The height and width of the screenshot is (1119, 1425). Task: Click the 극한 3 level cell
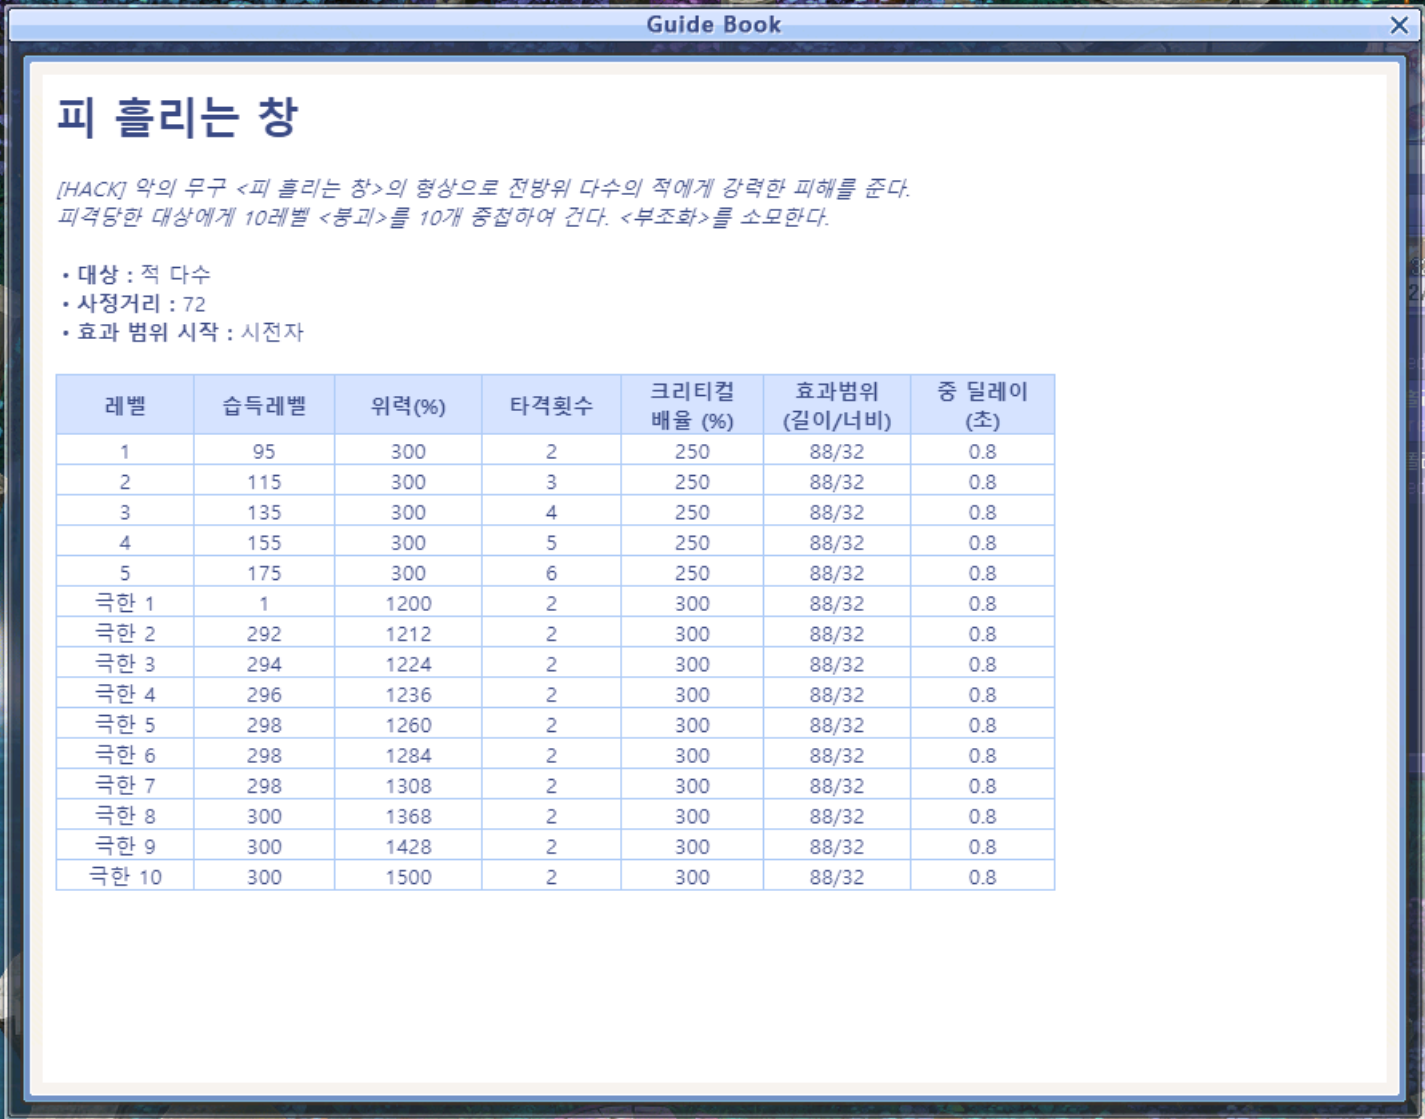pyautogui.click(x=125, y=664)
